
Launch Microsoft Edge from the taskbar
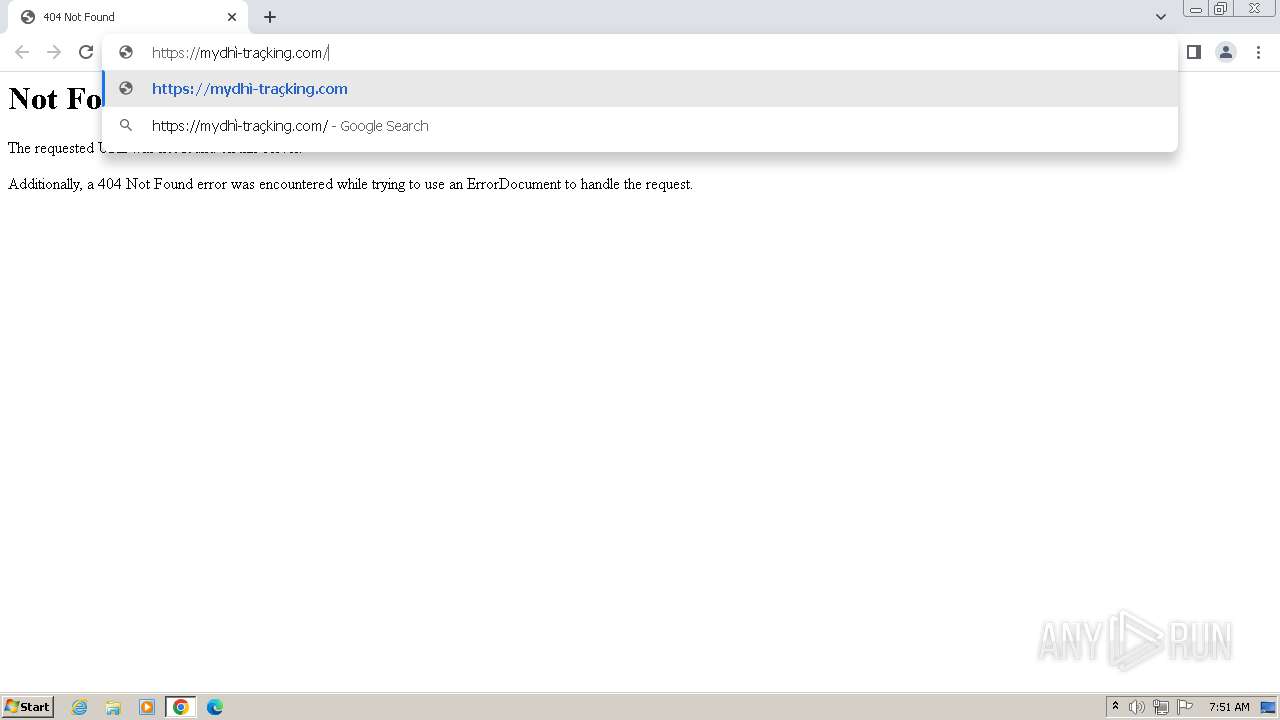[215, 707]
